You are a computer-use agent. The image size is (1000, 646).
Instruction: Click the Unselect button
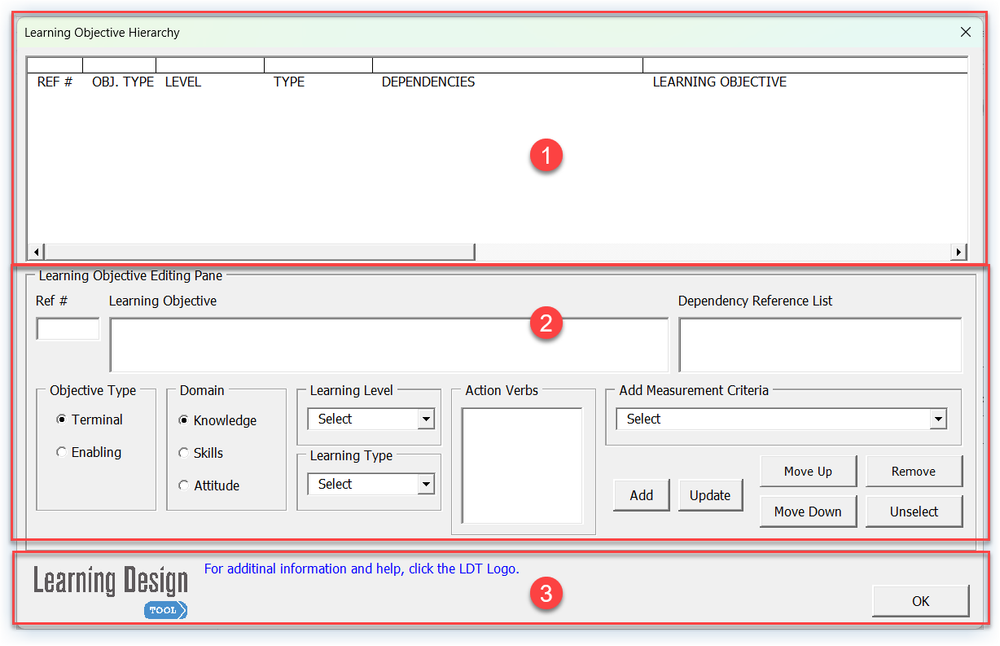point(913,511)
